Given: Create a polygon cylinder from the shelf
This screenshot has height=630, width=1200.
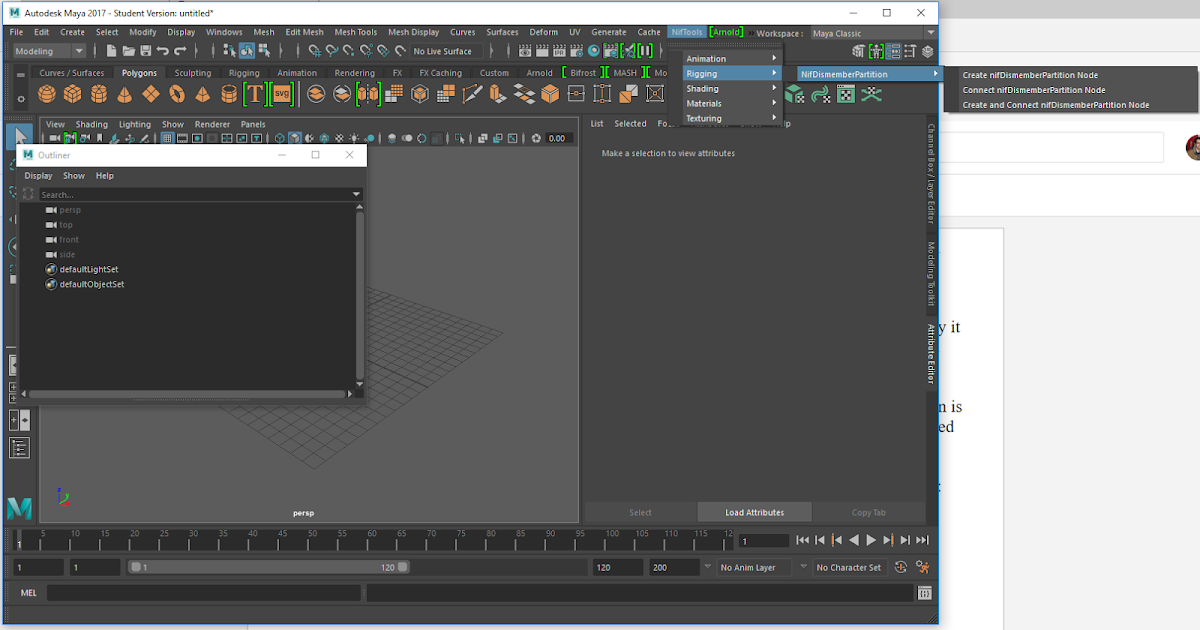Looking at the screenshot, I should [99, 94].
